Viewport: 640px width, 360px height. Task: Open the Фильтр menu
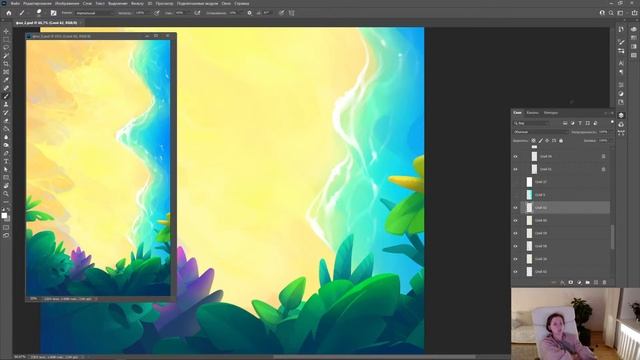[137, 3]
